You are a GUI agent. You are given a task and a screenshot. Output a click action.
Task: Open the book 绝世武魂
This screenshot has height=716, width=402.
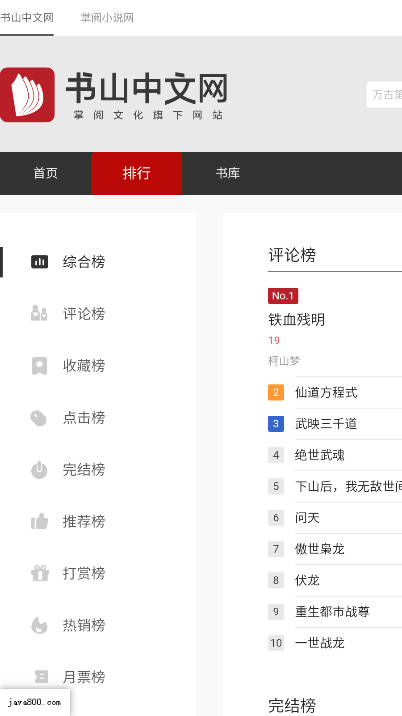pyautogui.click(x=320, y=455)
